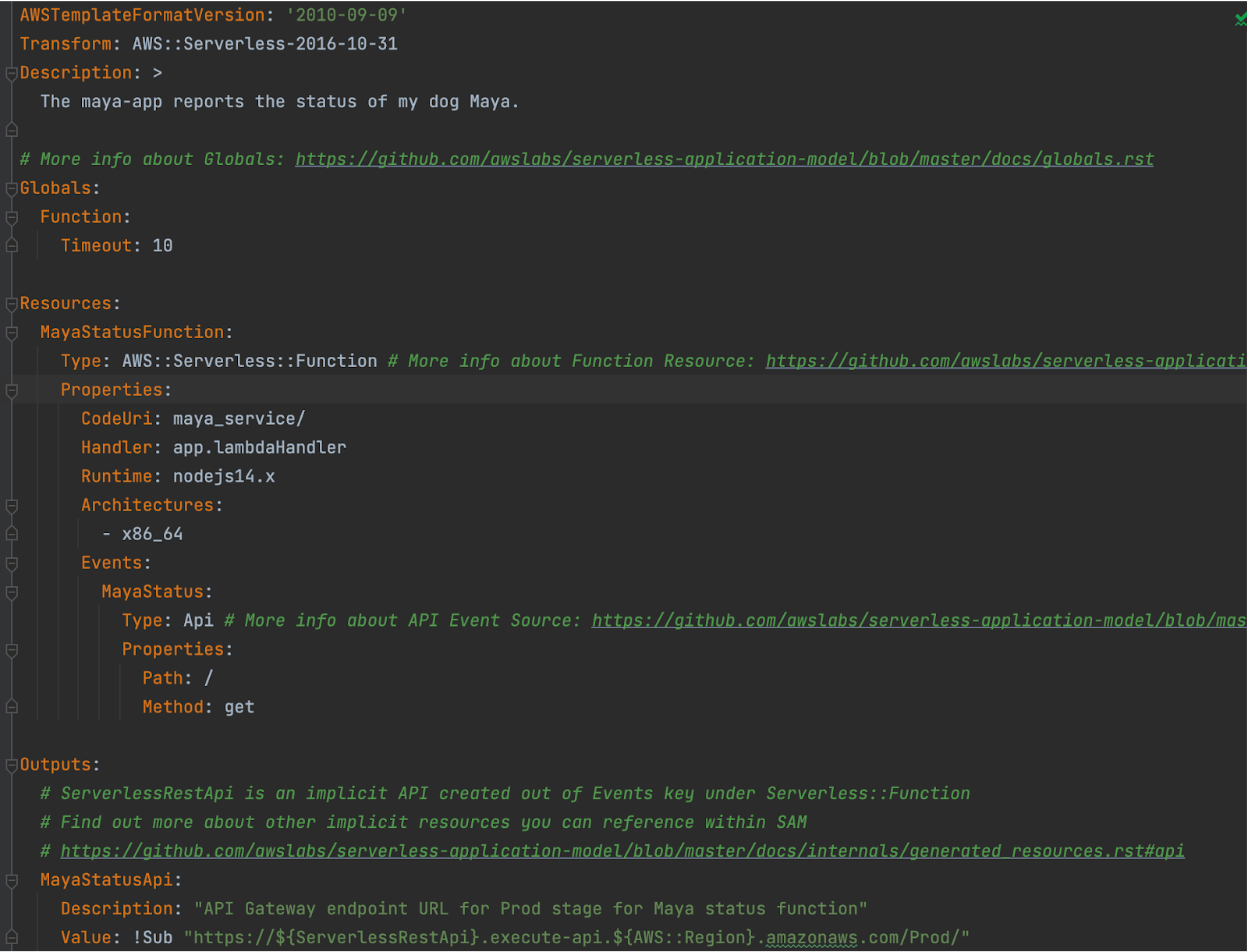Click the AWS::Serverless-2016-10-31 value
Viewport: 1247px width, 952px height.
(x=265, y=45)
